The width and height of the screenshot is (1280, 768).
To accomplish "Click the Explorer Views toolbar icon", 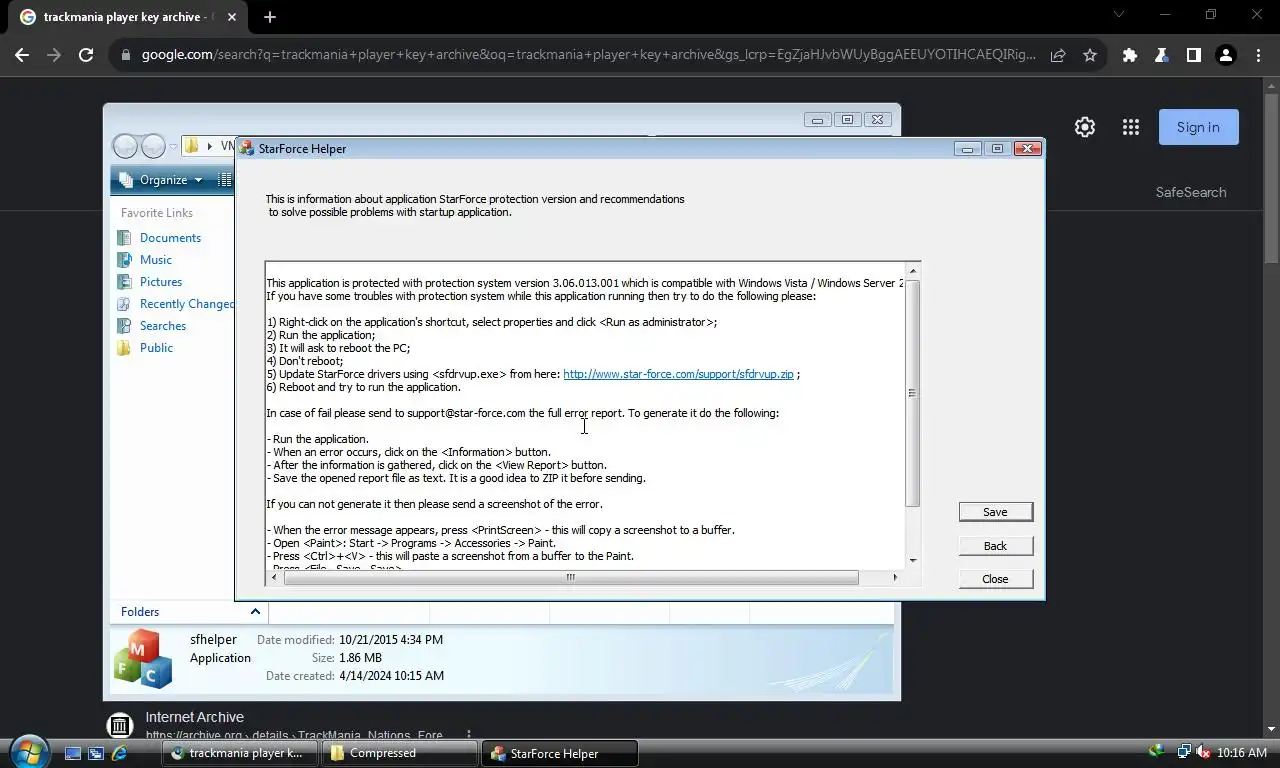I will (x=225, y=180).
